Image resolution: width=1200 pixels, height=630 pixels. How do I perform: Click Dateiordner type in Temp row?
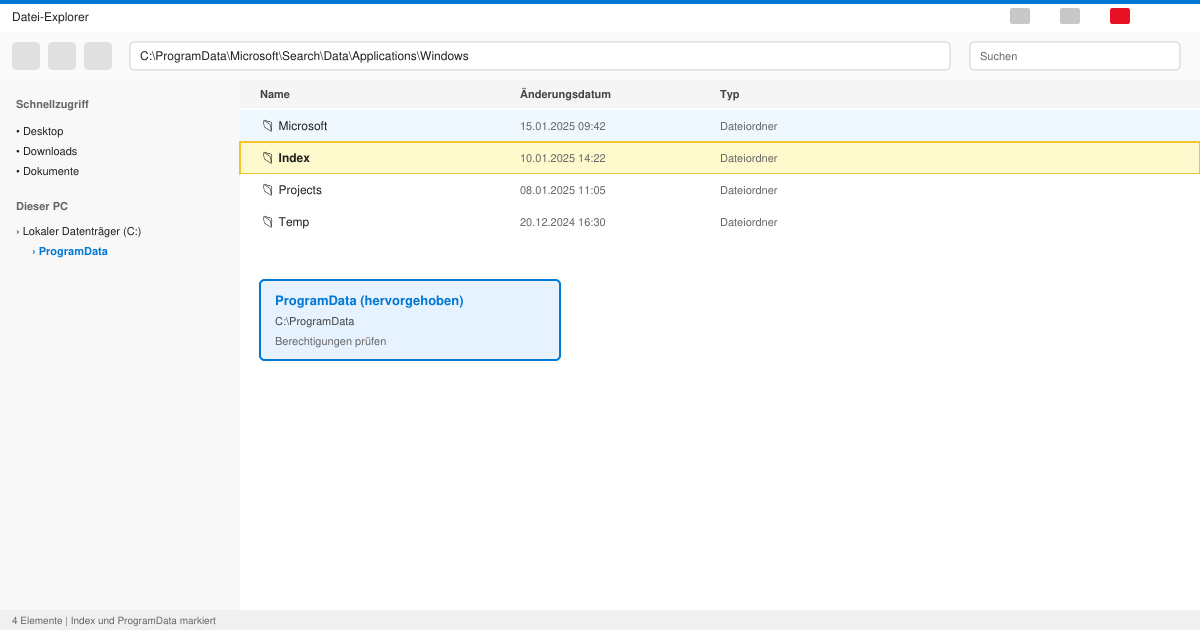(x=749, y=222)
